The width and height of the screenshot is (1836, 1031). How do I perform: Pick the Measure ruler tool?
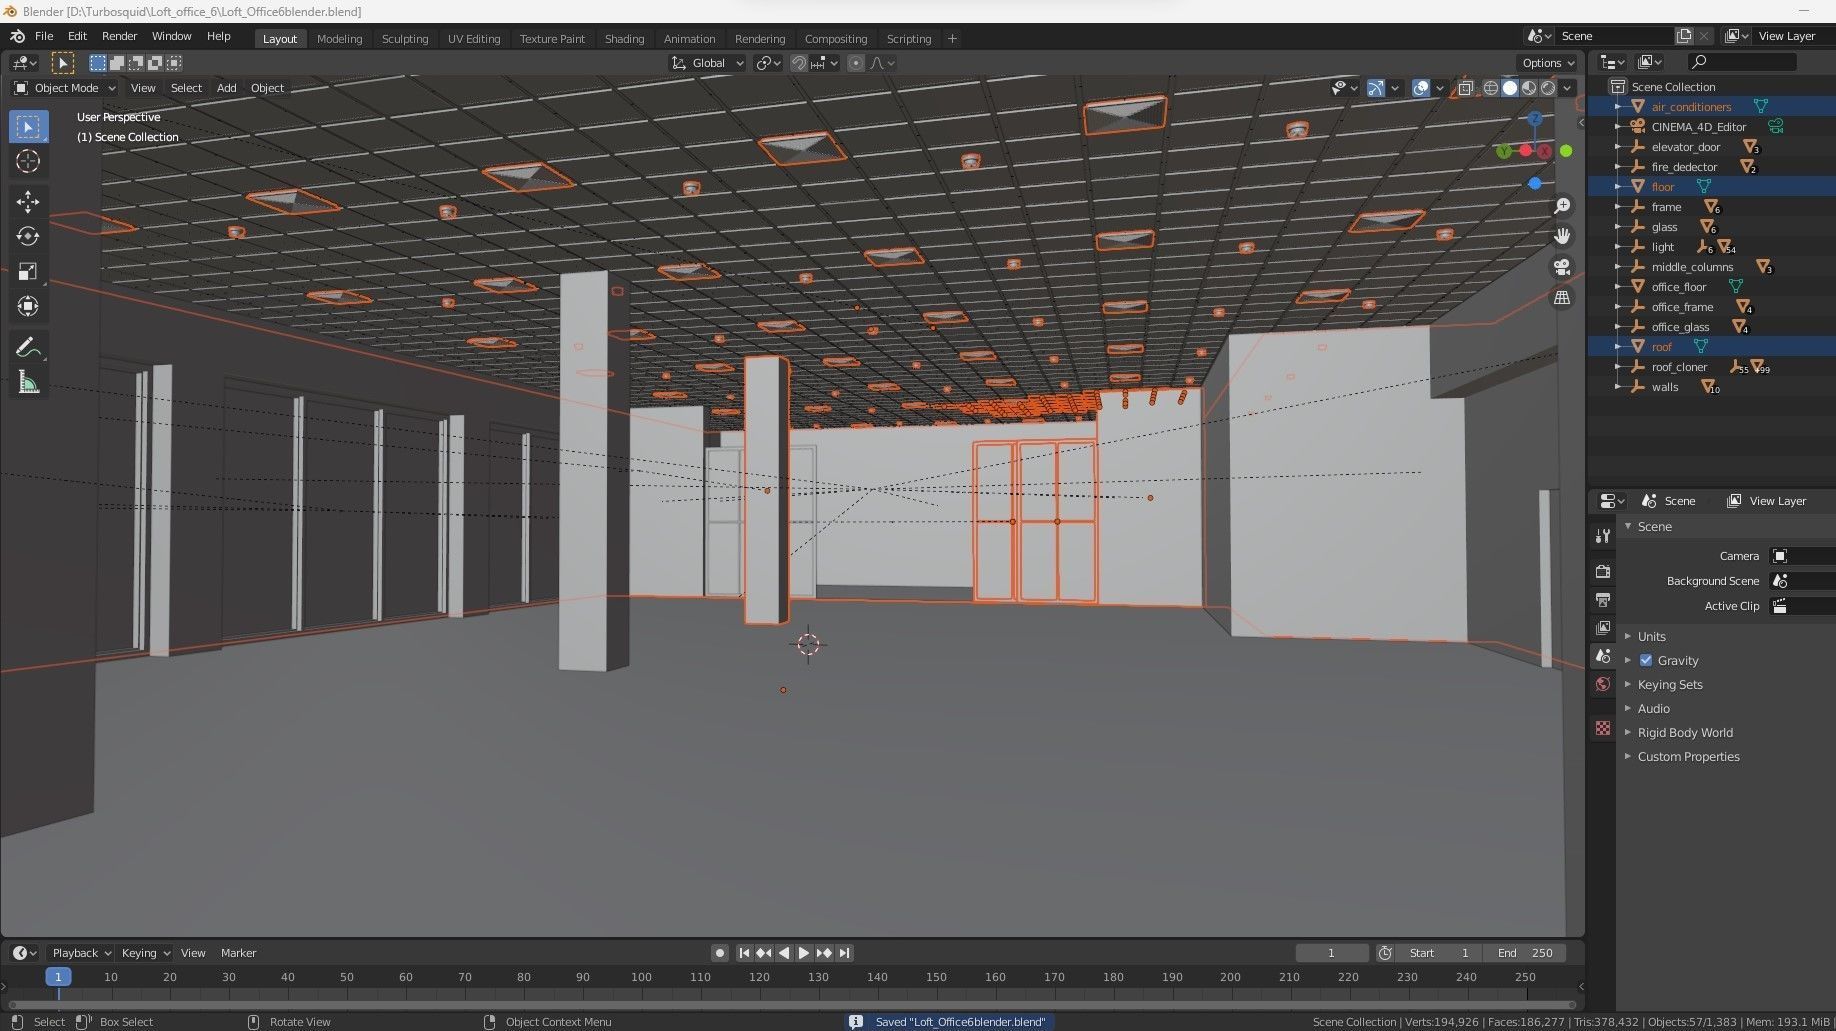click(28, 383)
